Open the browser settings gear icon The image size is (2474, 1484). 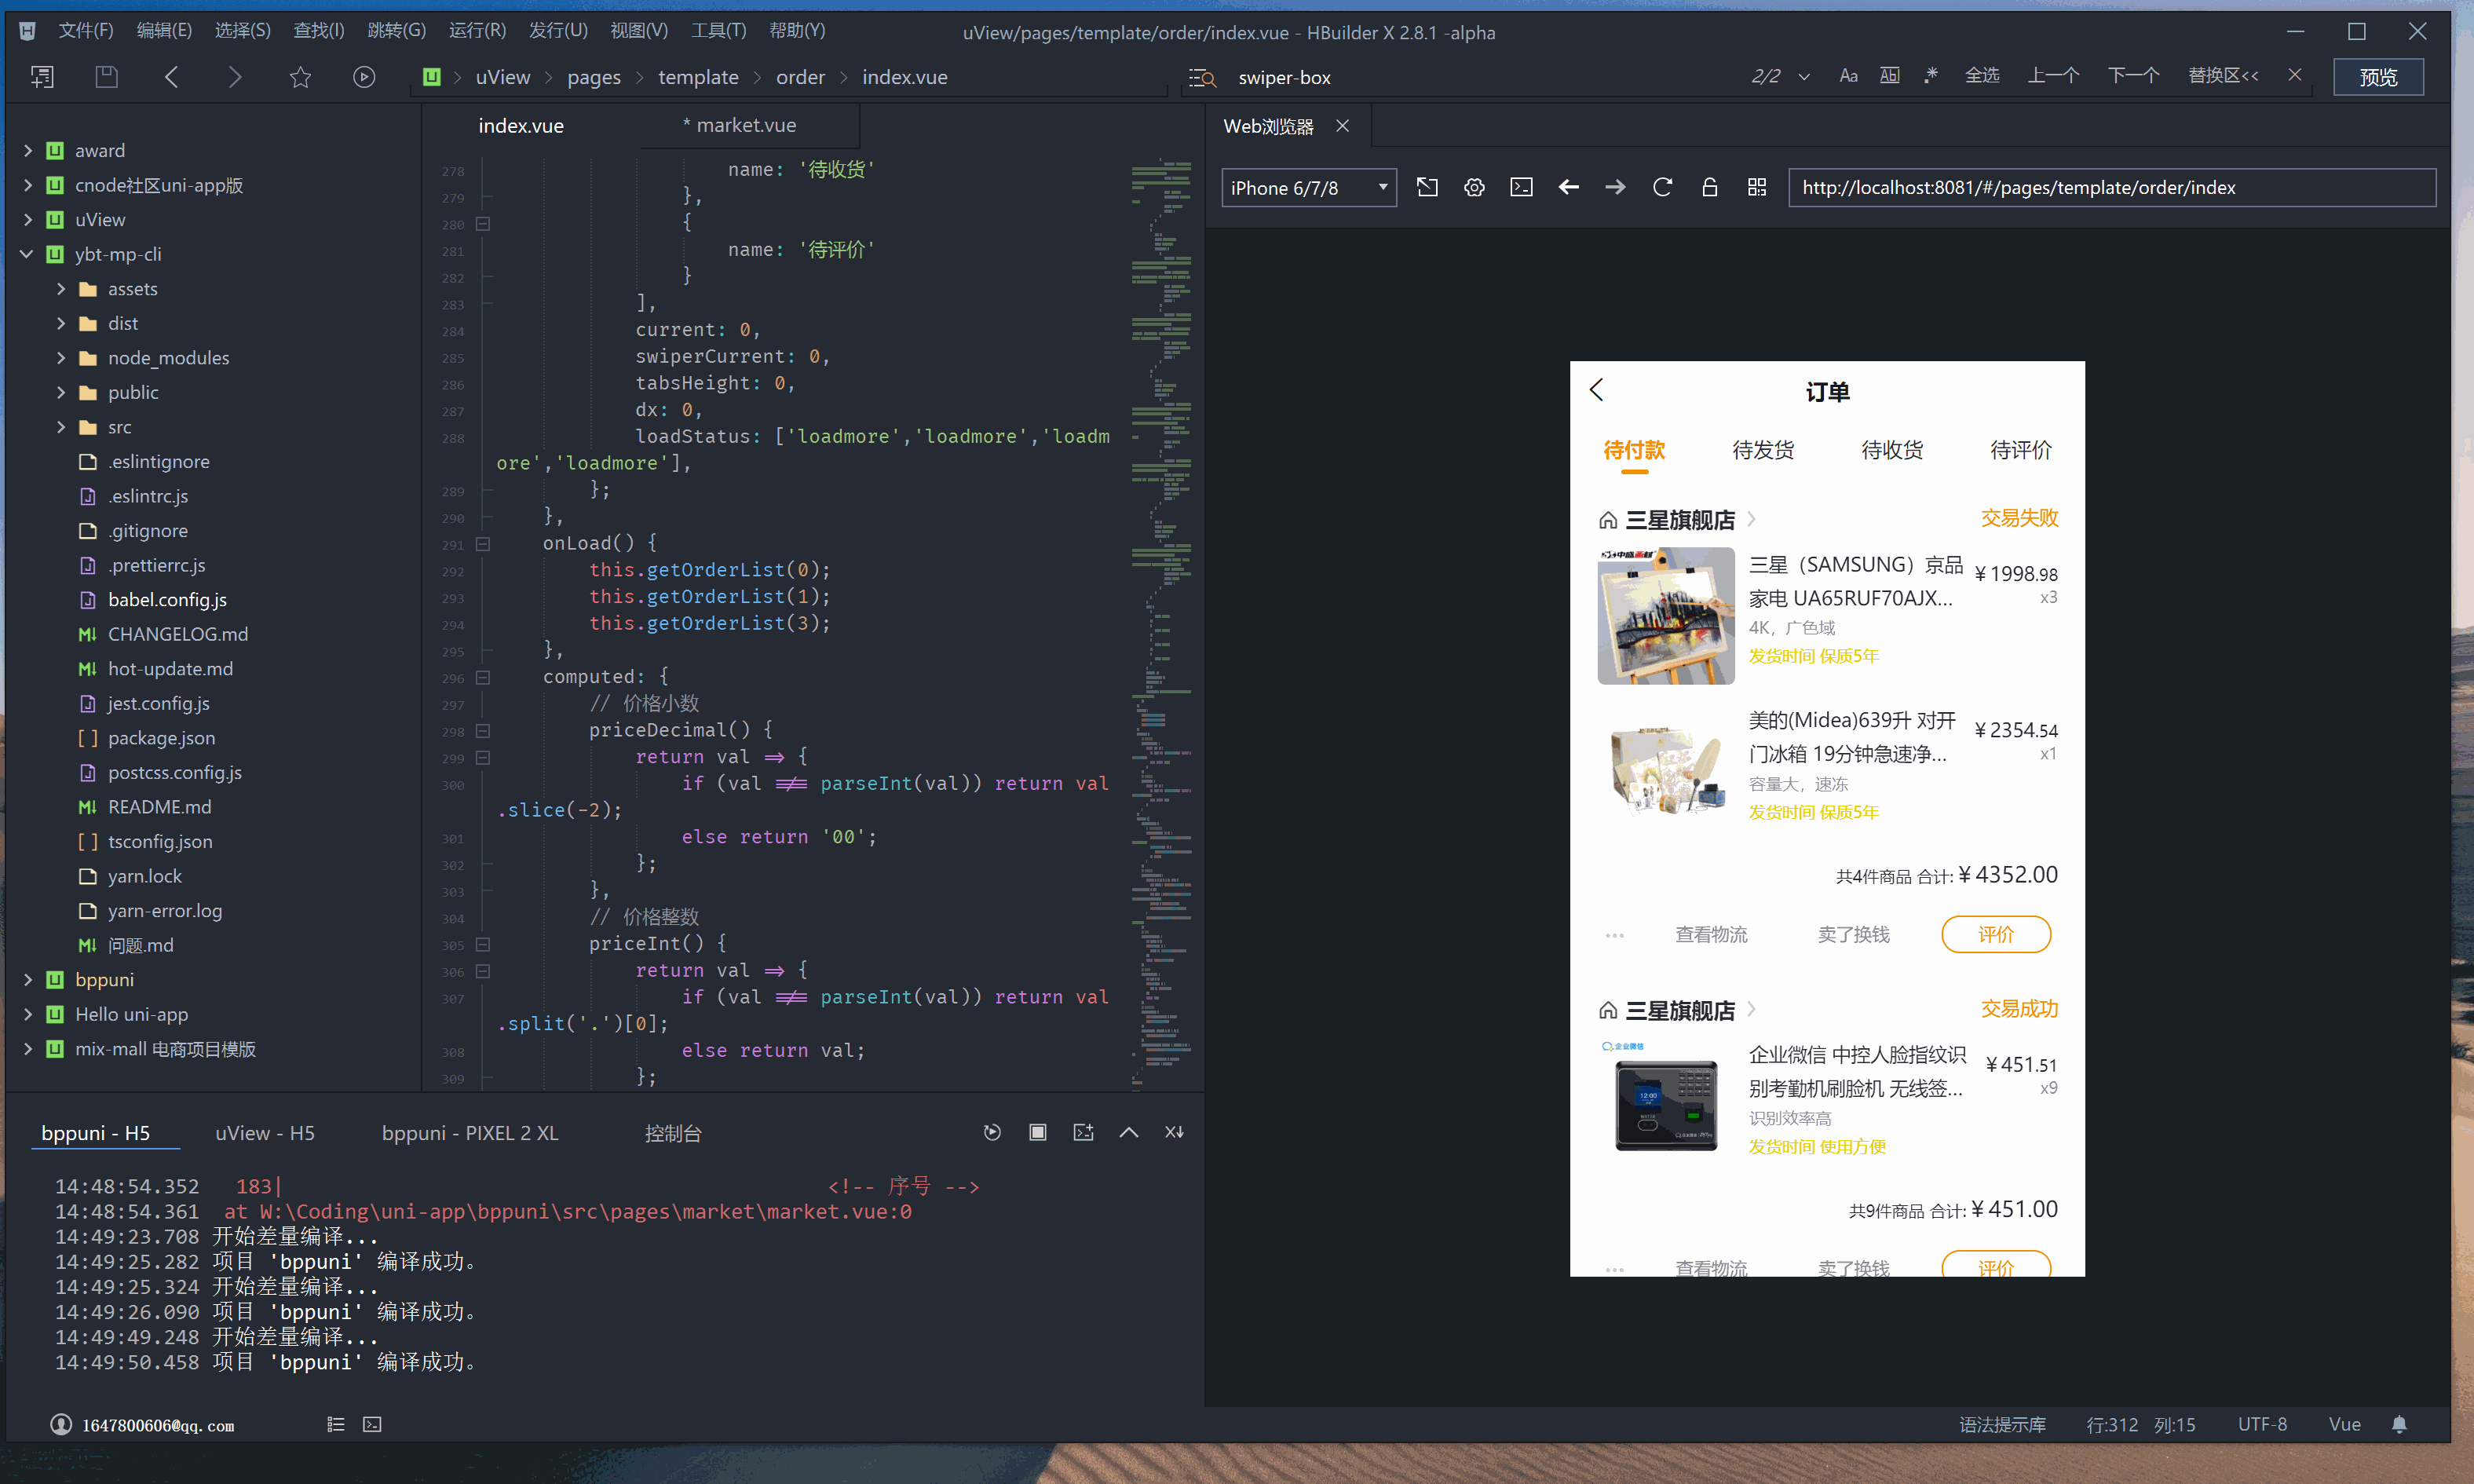[x=1474, y=187]
